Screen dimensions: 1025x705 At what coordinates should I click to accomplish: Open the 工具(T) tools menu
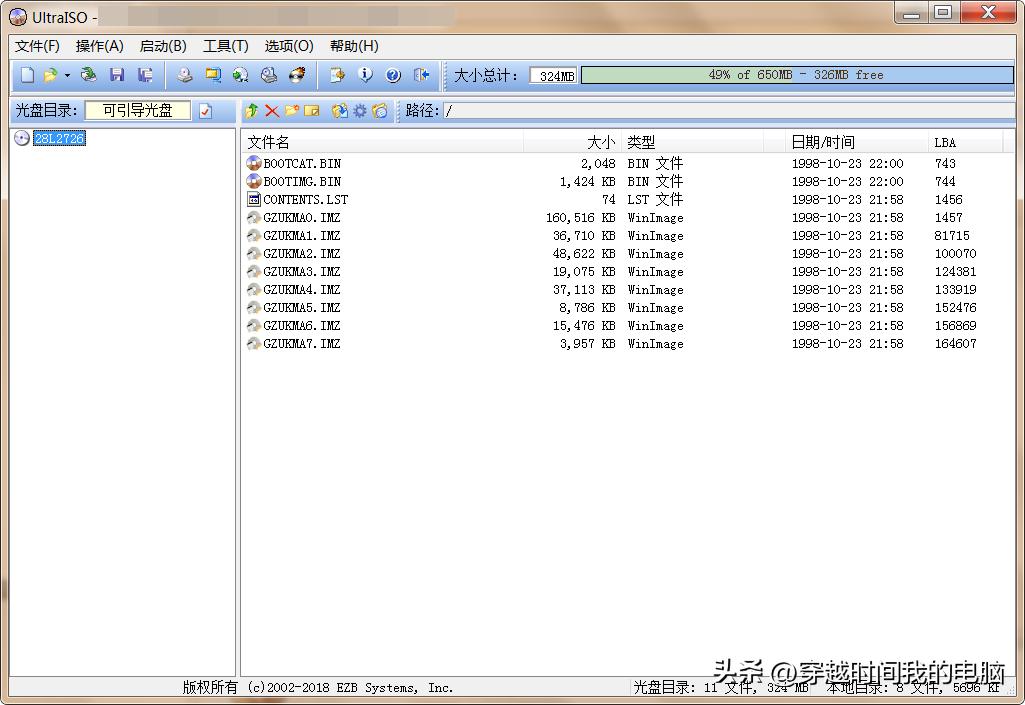tap(226, 46)
